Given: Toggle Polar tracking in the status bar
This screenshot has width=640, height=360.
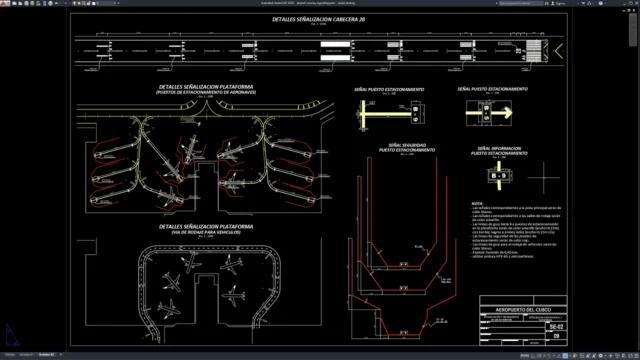Looking at the screenshot, I should pyautogui.click(x=539, y=356).
